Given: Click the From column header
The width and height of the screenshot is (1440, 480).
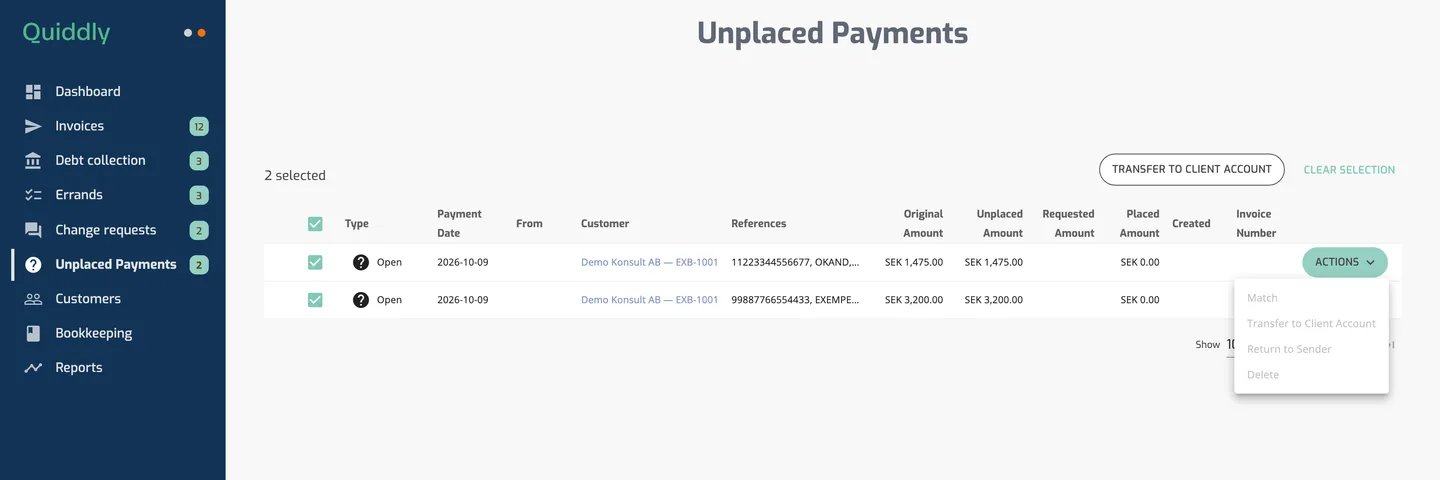Looking at the screenshot, I should [529, 224].
